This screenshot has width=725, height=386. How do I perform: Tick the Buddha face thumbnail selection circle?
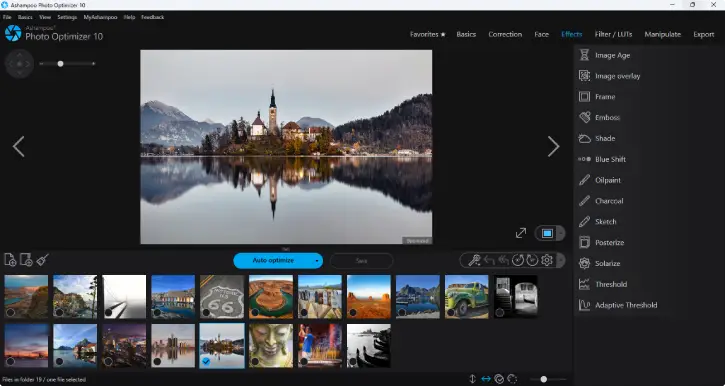(255, 361)
